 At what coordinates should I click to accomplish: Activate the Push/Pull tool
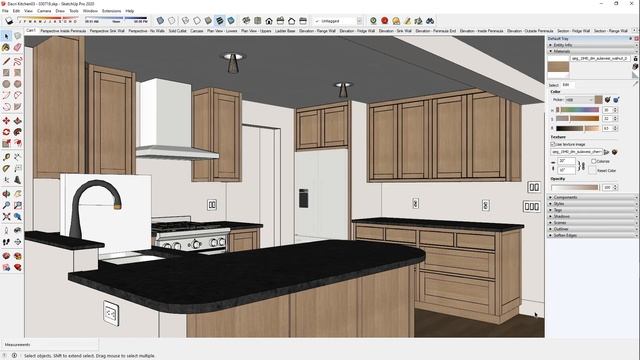18,121
